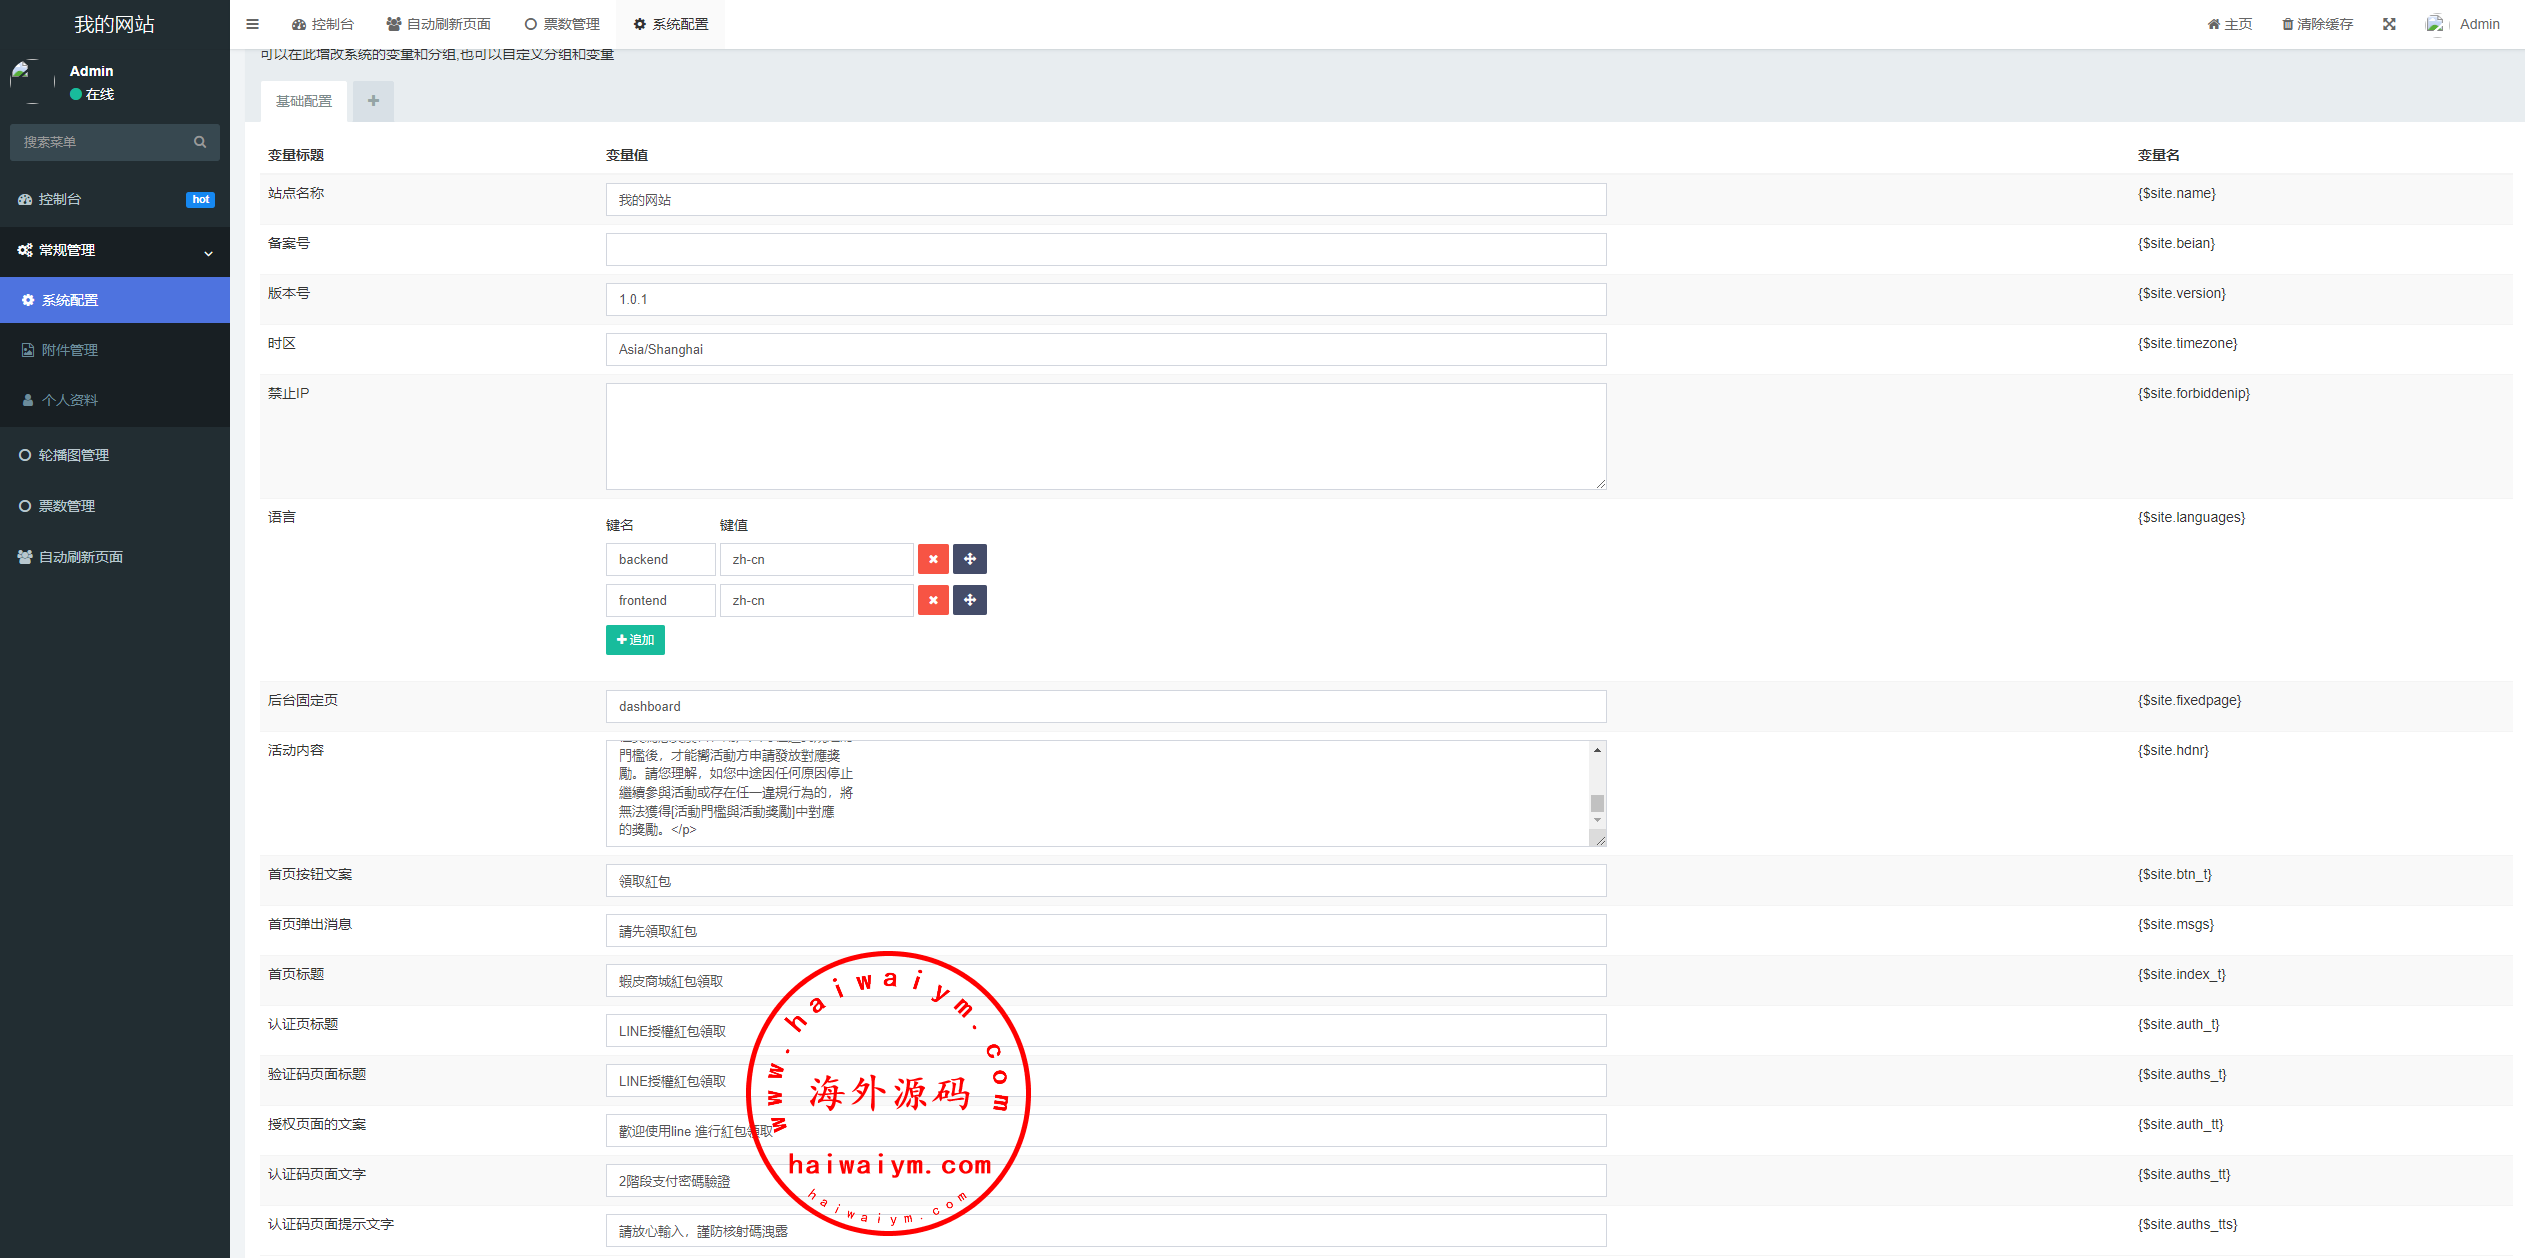This screenshot has width=2525, height=1258.
Task: Click the 站点名称 input field
Action: click(1105, 200)
